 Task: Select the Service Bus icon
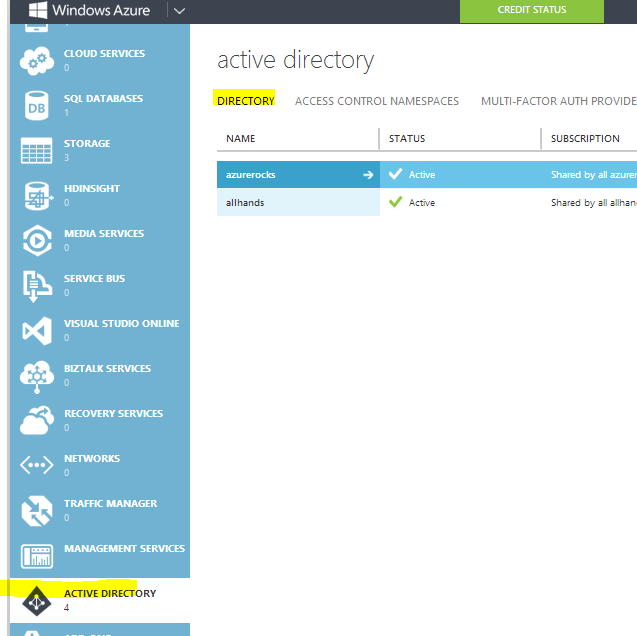click(x=37, y=286)
